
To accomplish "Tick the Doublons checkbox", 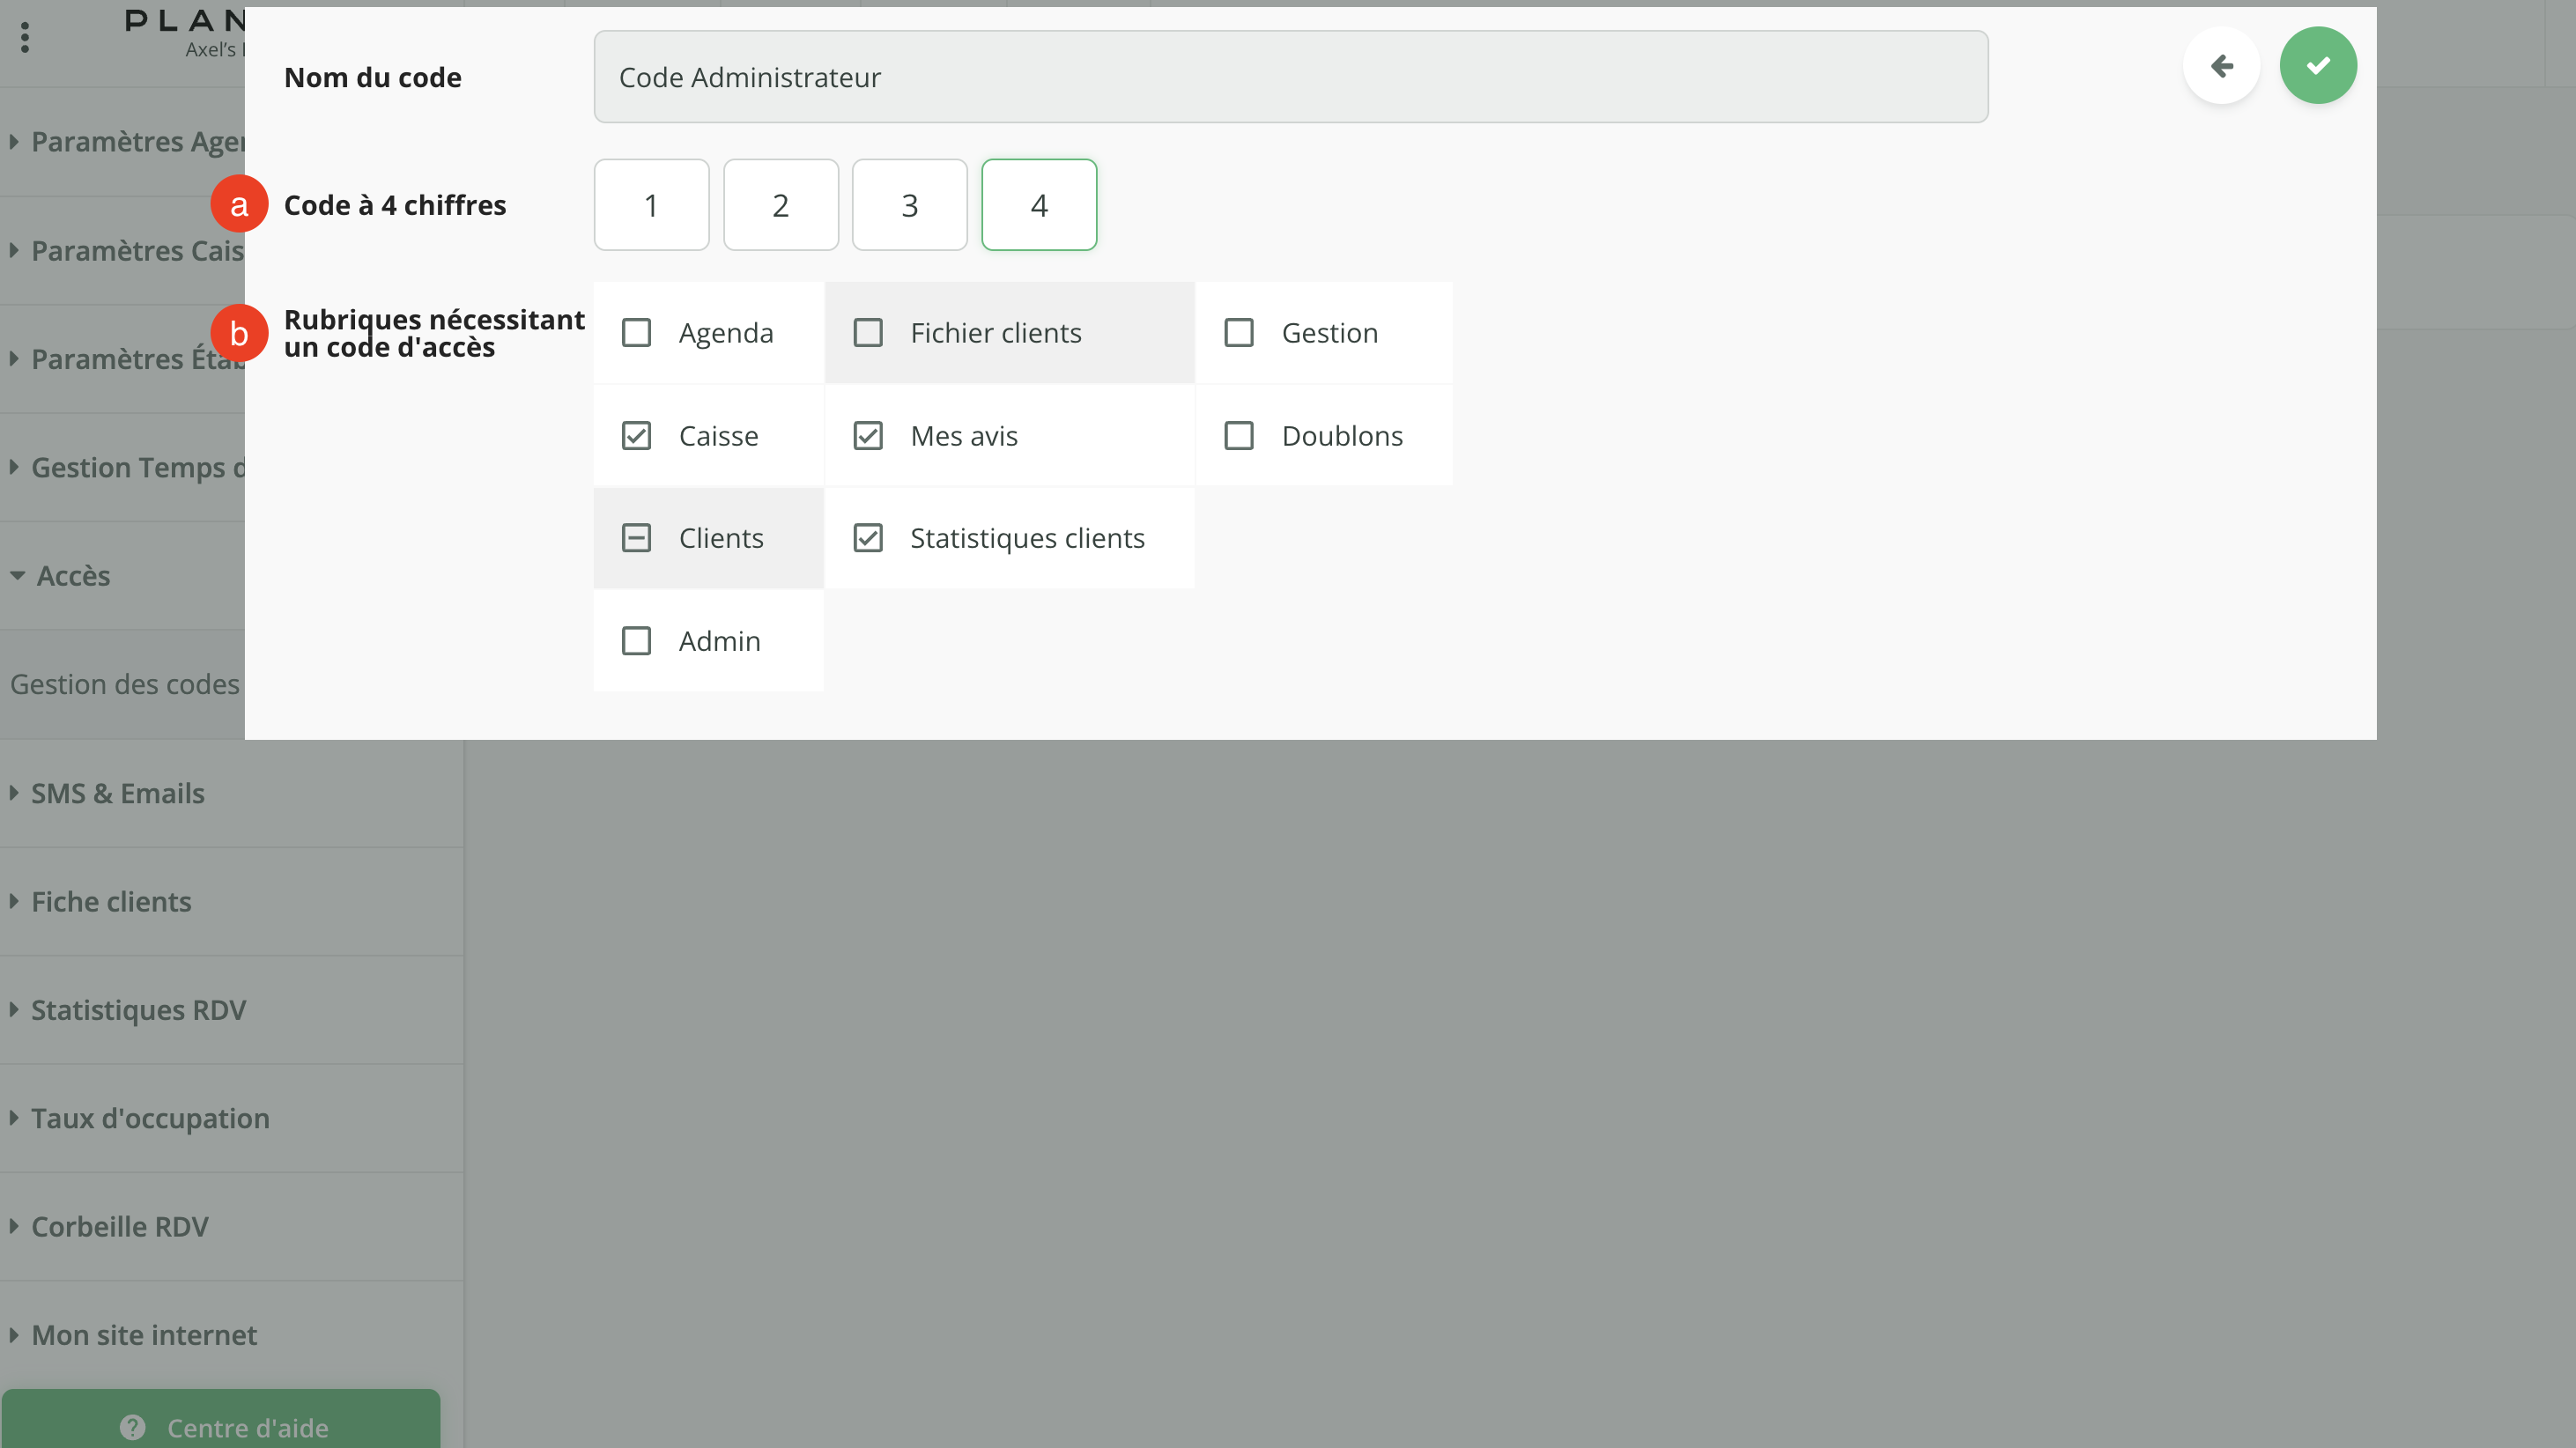I will [1239, 436].
